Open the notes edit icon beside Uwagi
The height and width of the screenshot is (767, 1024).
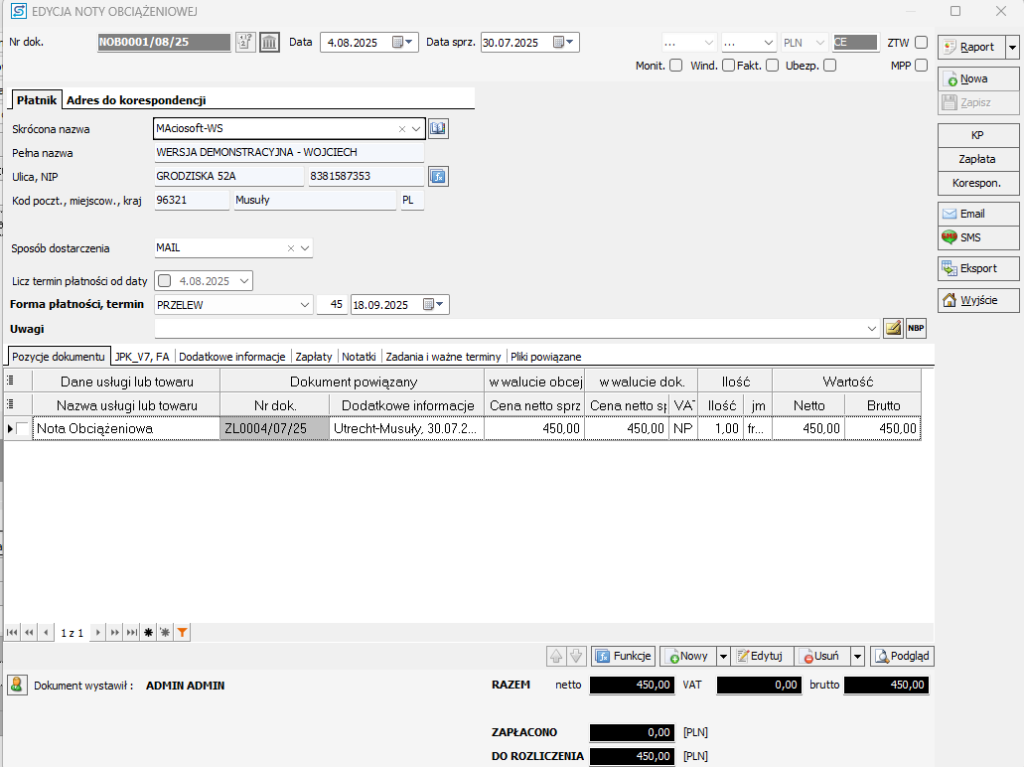tap(893, 329)
